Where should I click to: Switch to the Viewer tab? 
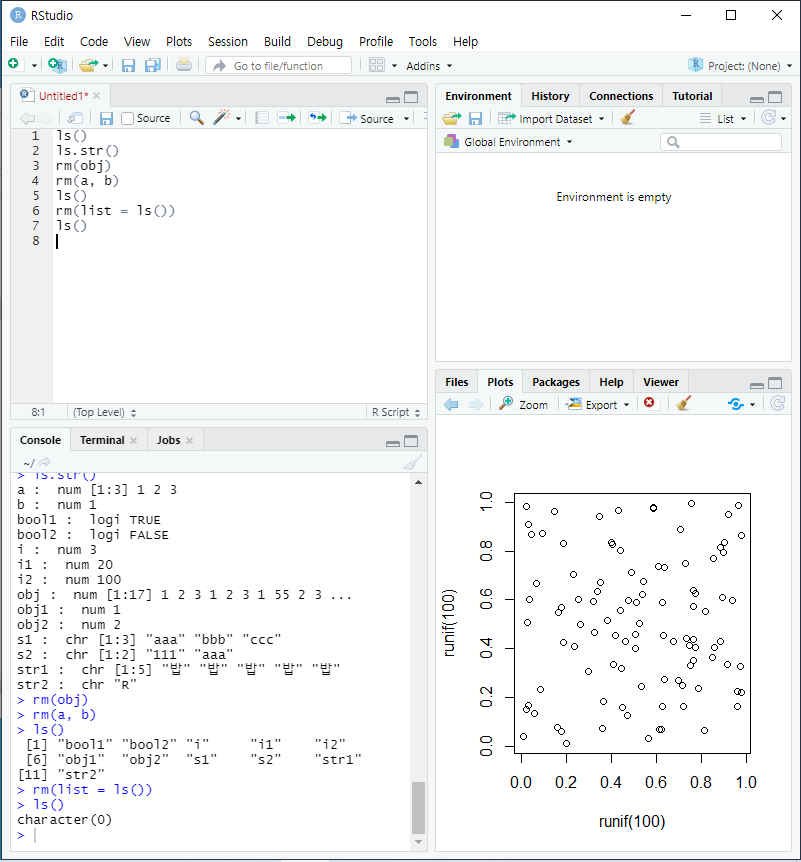[x=660, y=382]
